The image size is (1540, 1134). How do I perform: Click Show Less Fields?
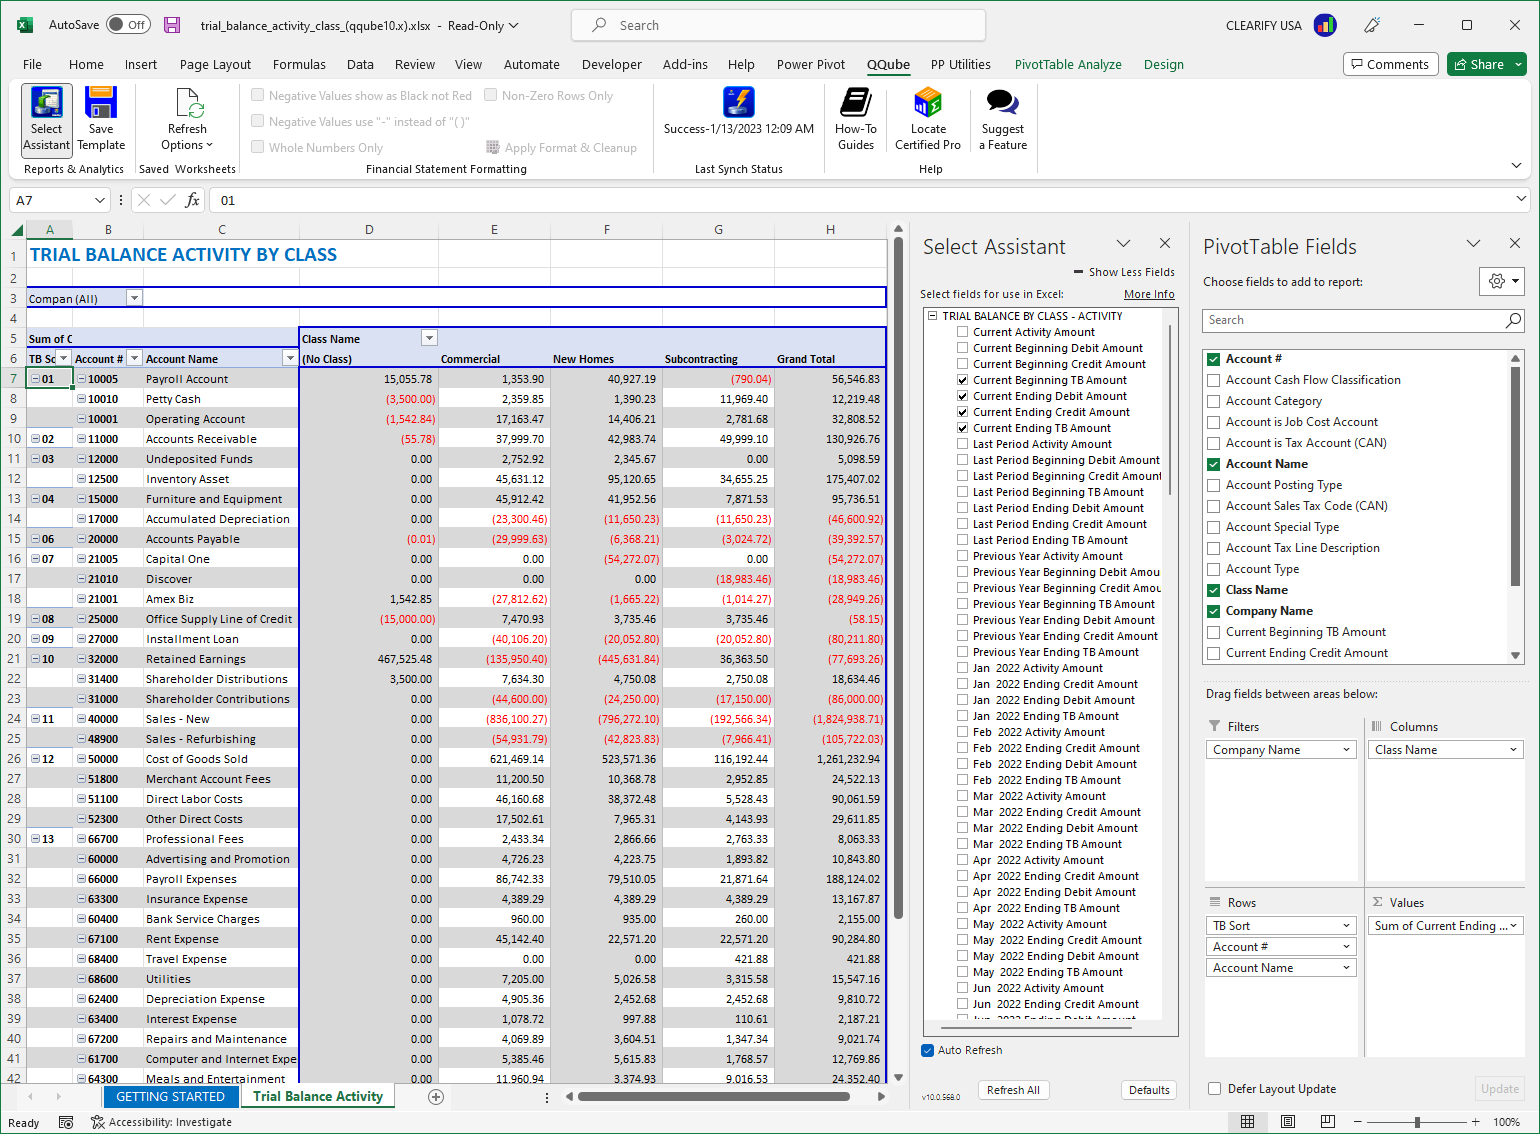pyautogui.click(x=1124, y=272)
